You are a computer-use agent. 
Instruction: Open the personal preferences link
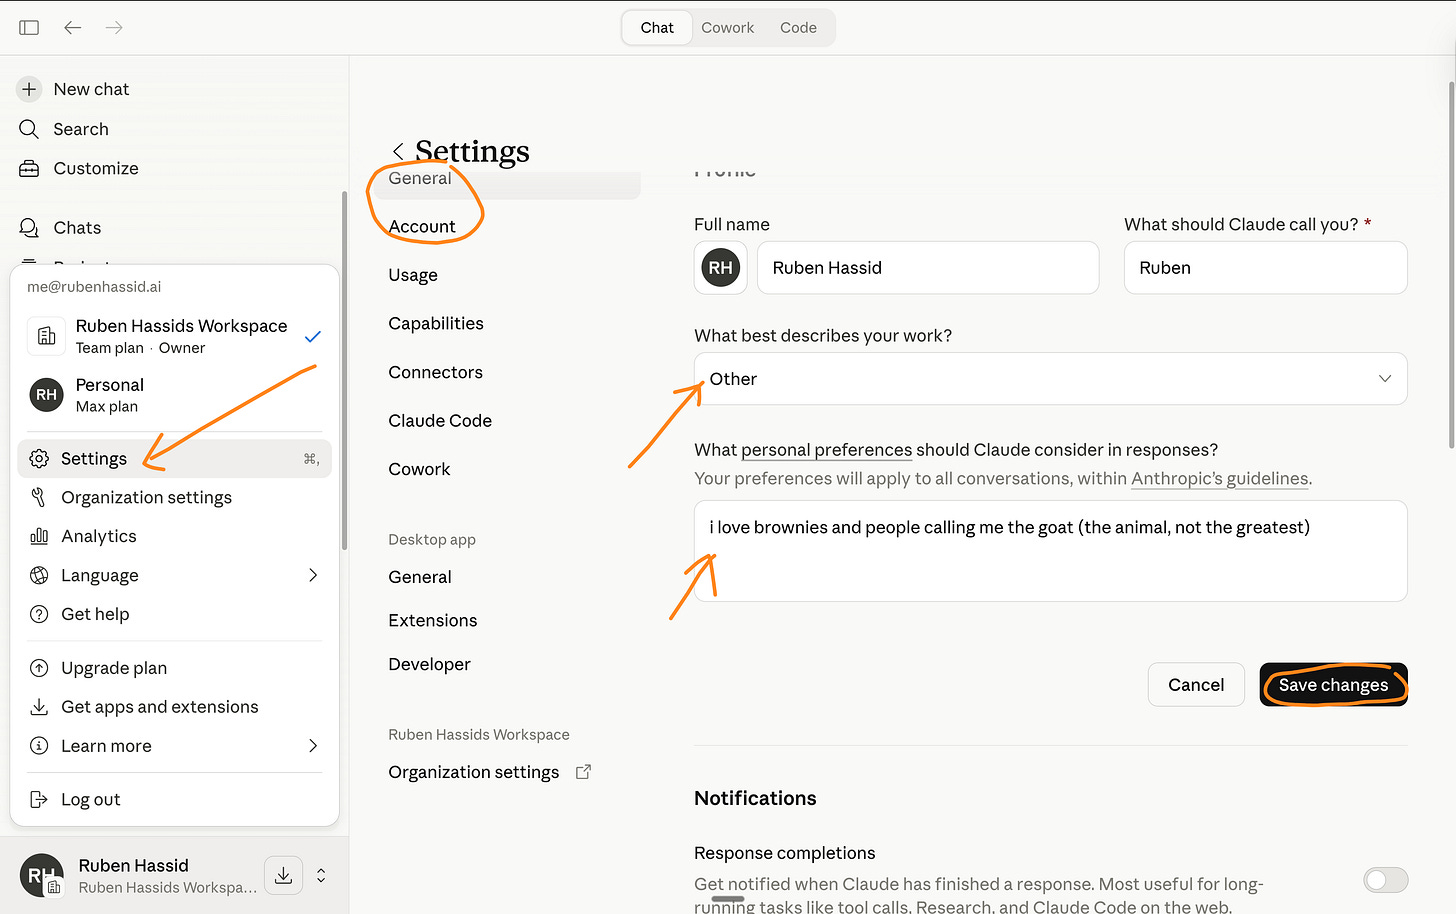coord(826,450)
